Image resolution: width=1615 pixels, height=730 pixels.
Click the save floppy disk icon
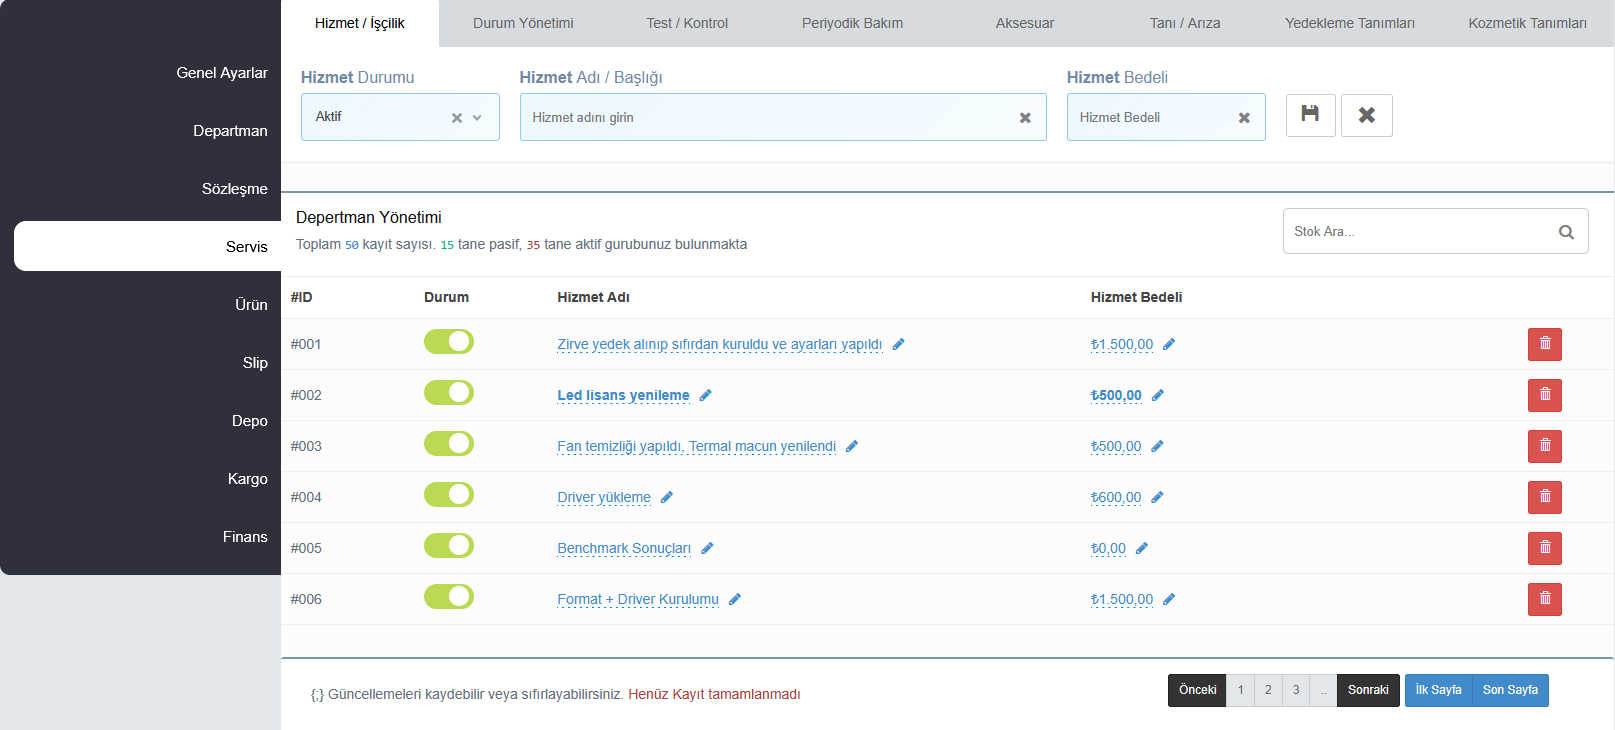click(x=1310, y=115)
